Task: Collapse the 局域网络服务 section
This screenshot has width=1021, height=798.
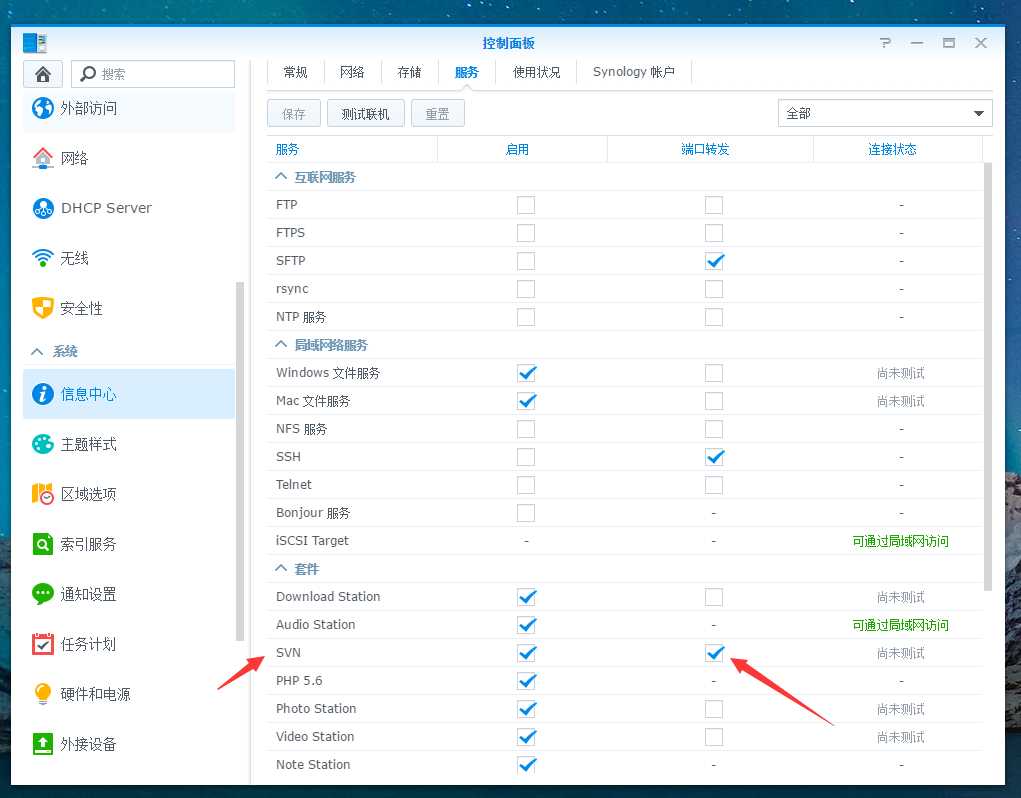Action: [281, 344]
